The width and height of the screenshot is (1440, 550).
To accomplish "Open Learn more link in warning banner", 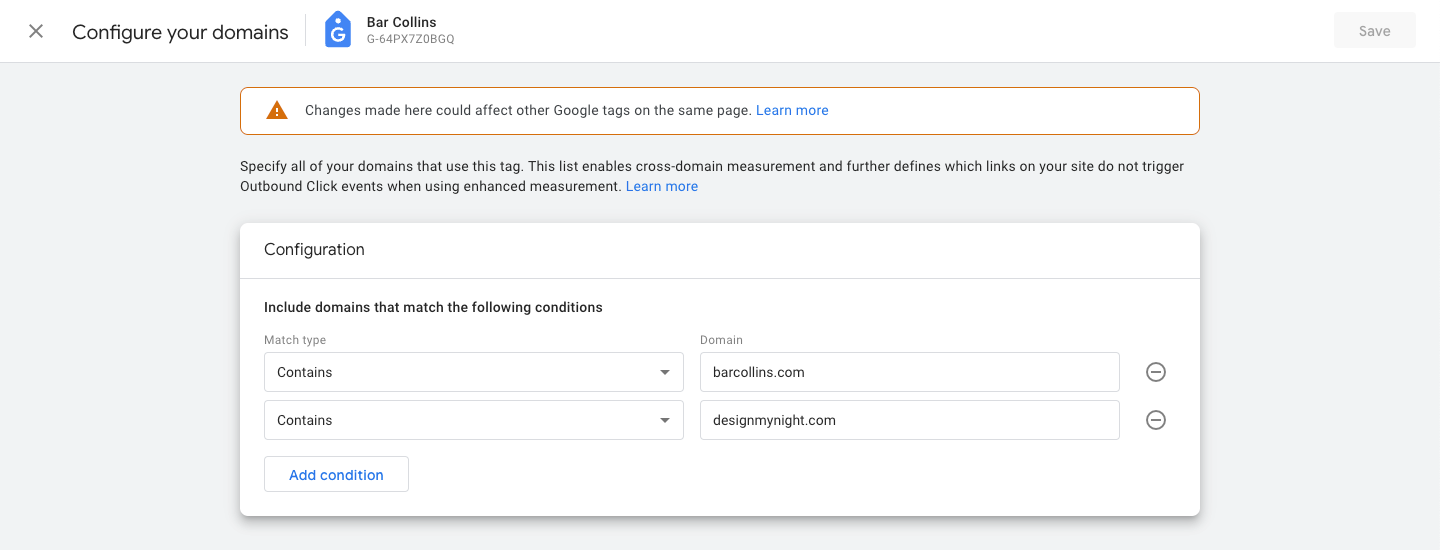I will [x=792, y=111].
